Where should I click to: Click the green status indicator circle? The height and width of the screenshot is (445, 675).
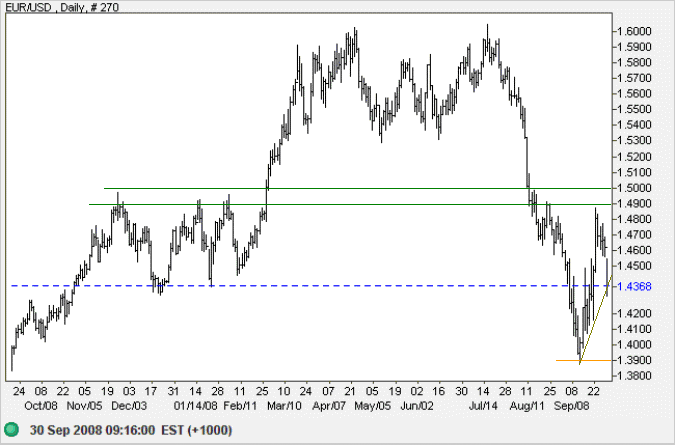pyautogui.click(x=11, y=430)
